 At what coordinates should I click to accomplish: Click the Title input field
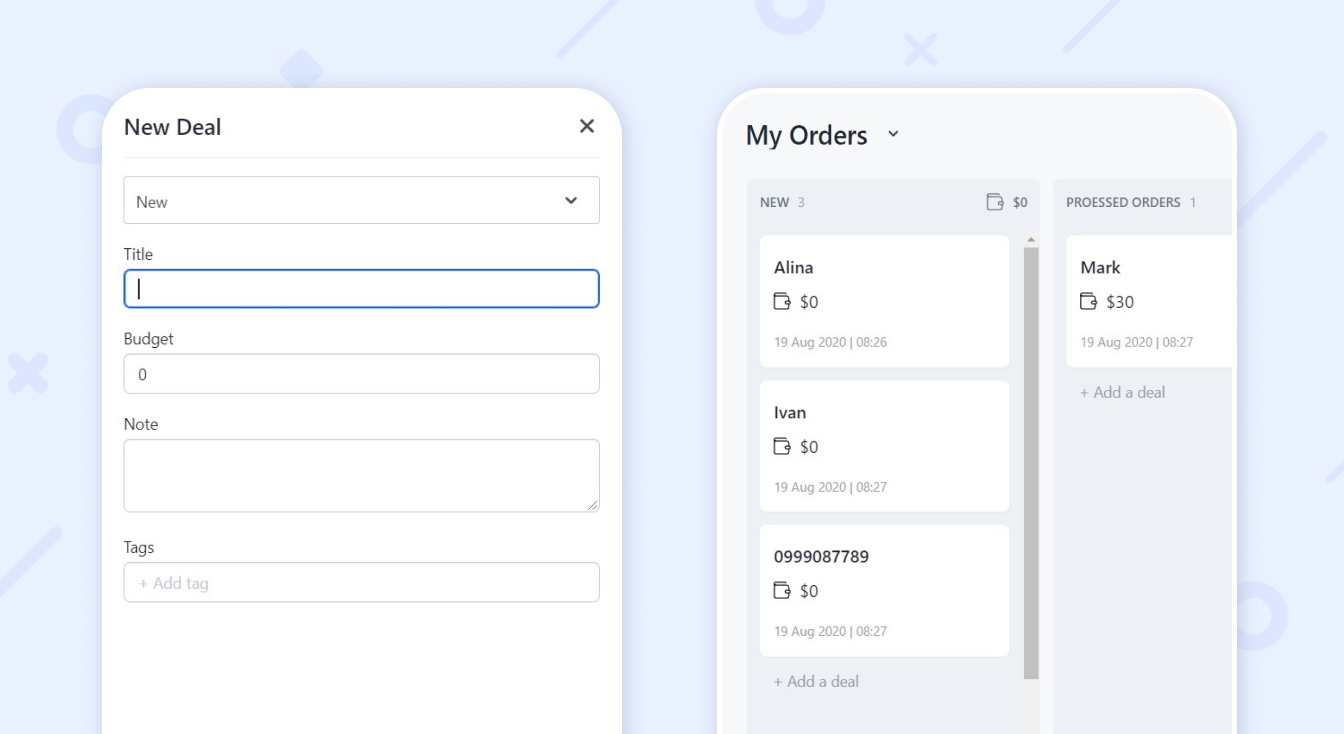pyautogui.click(x=361, y=288)
